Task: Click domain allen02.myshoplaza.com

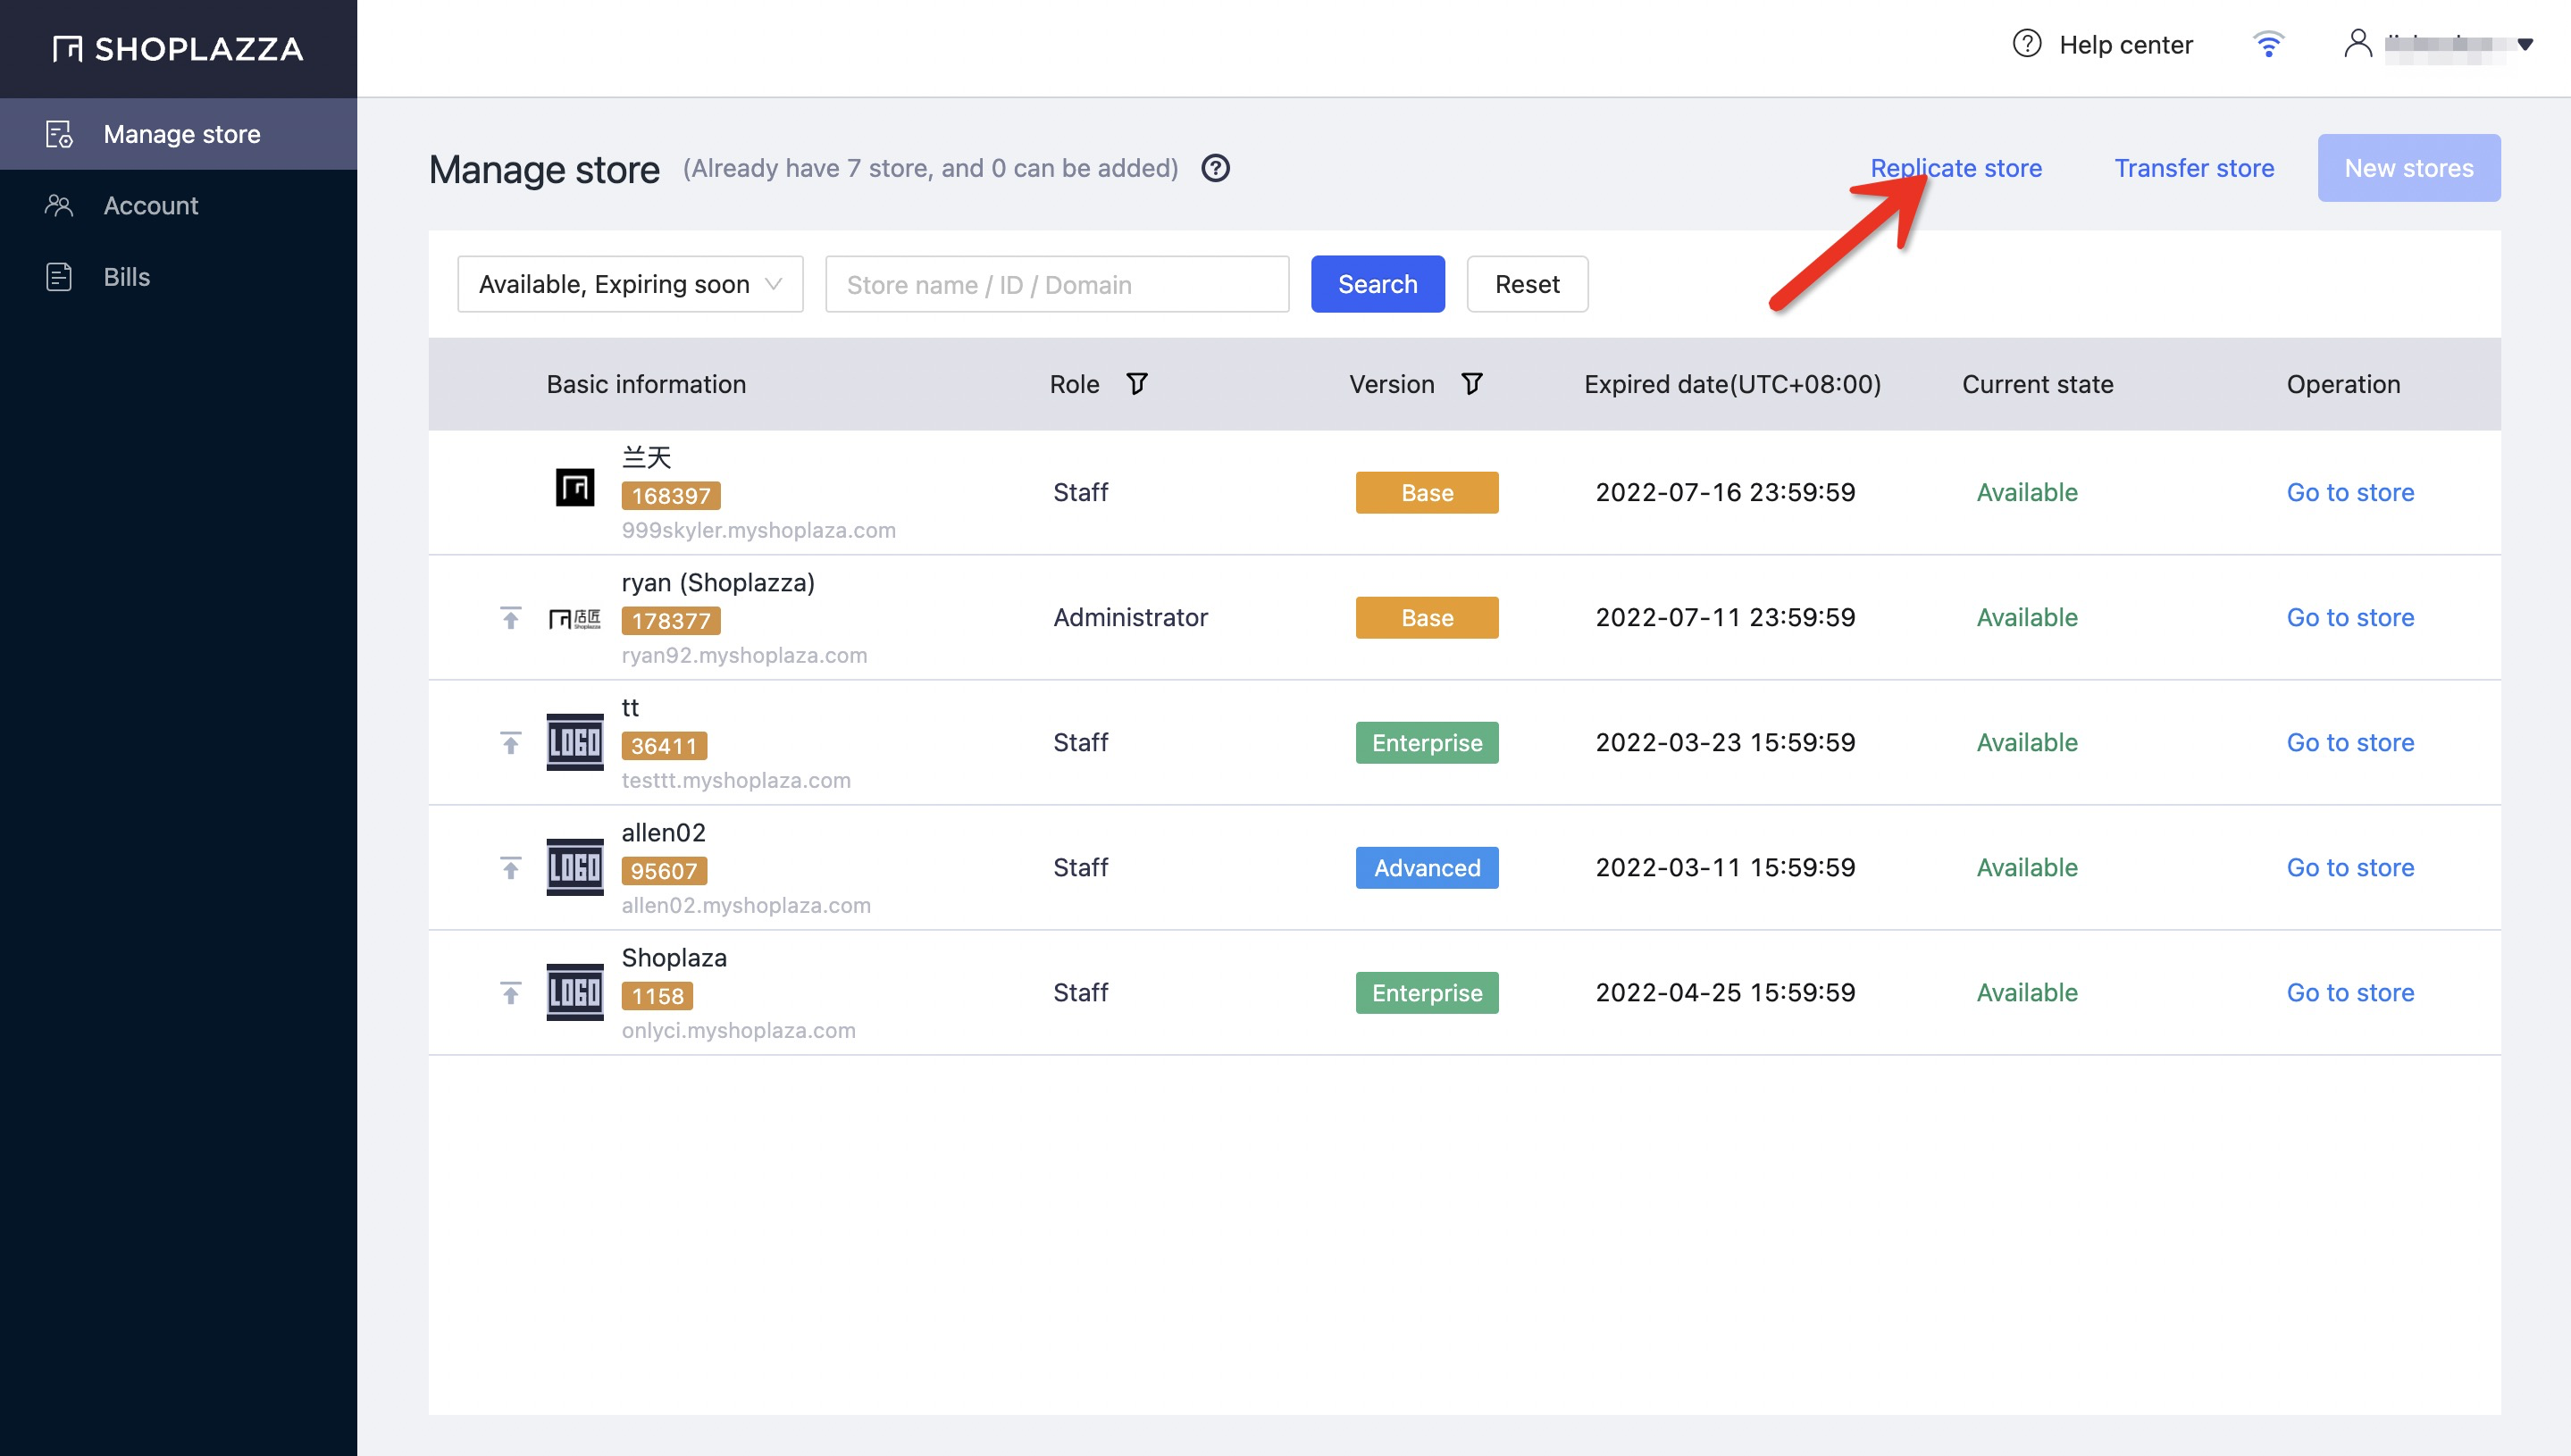Action: coord(746,906)
